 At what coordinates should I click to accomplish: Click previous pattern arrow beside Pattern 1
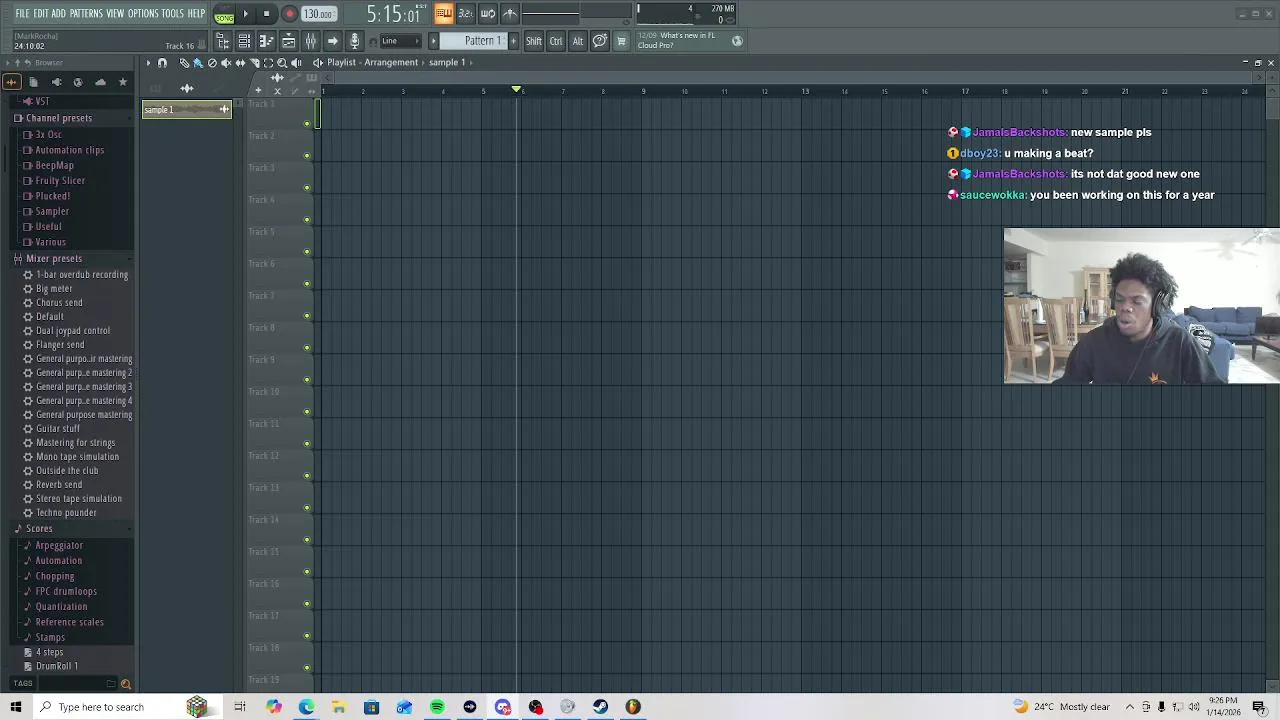[x=433, y=41]
